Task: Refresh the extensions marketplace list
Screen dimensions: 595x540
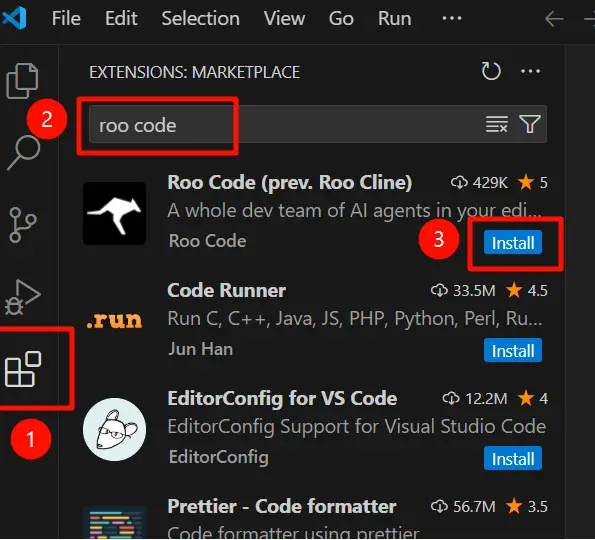Action: click(491, 71)
